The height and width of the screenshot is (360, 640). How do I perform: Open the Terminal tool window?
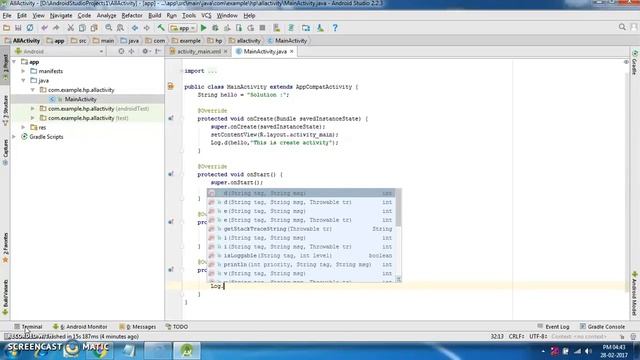click(x=28, y=327)
